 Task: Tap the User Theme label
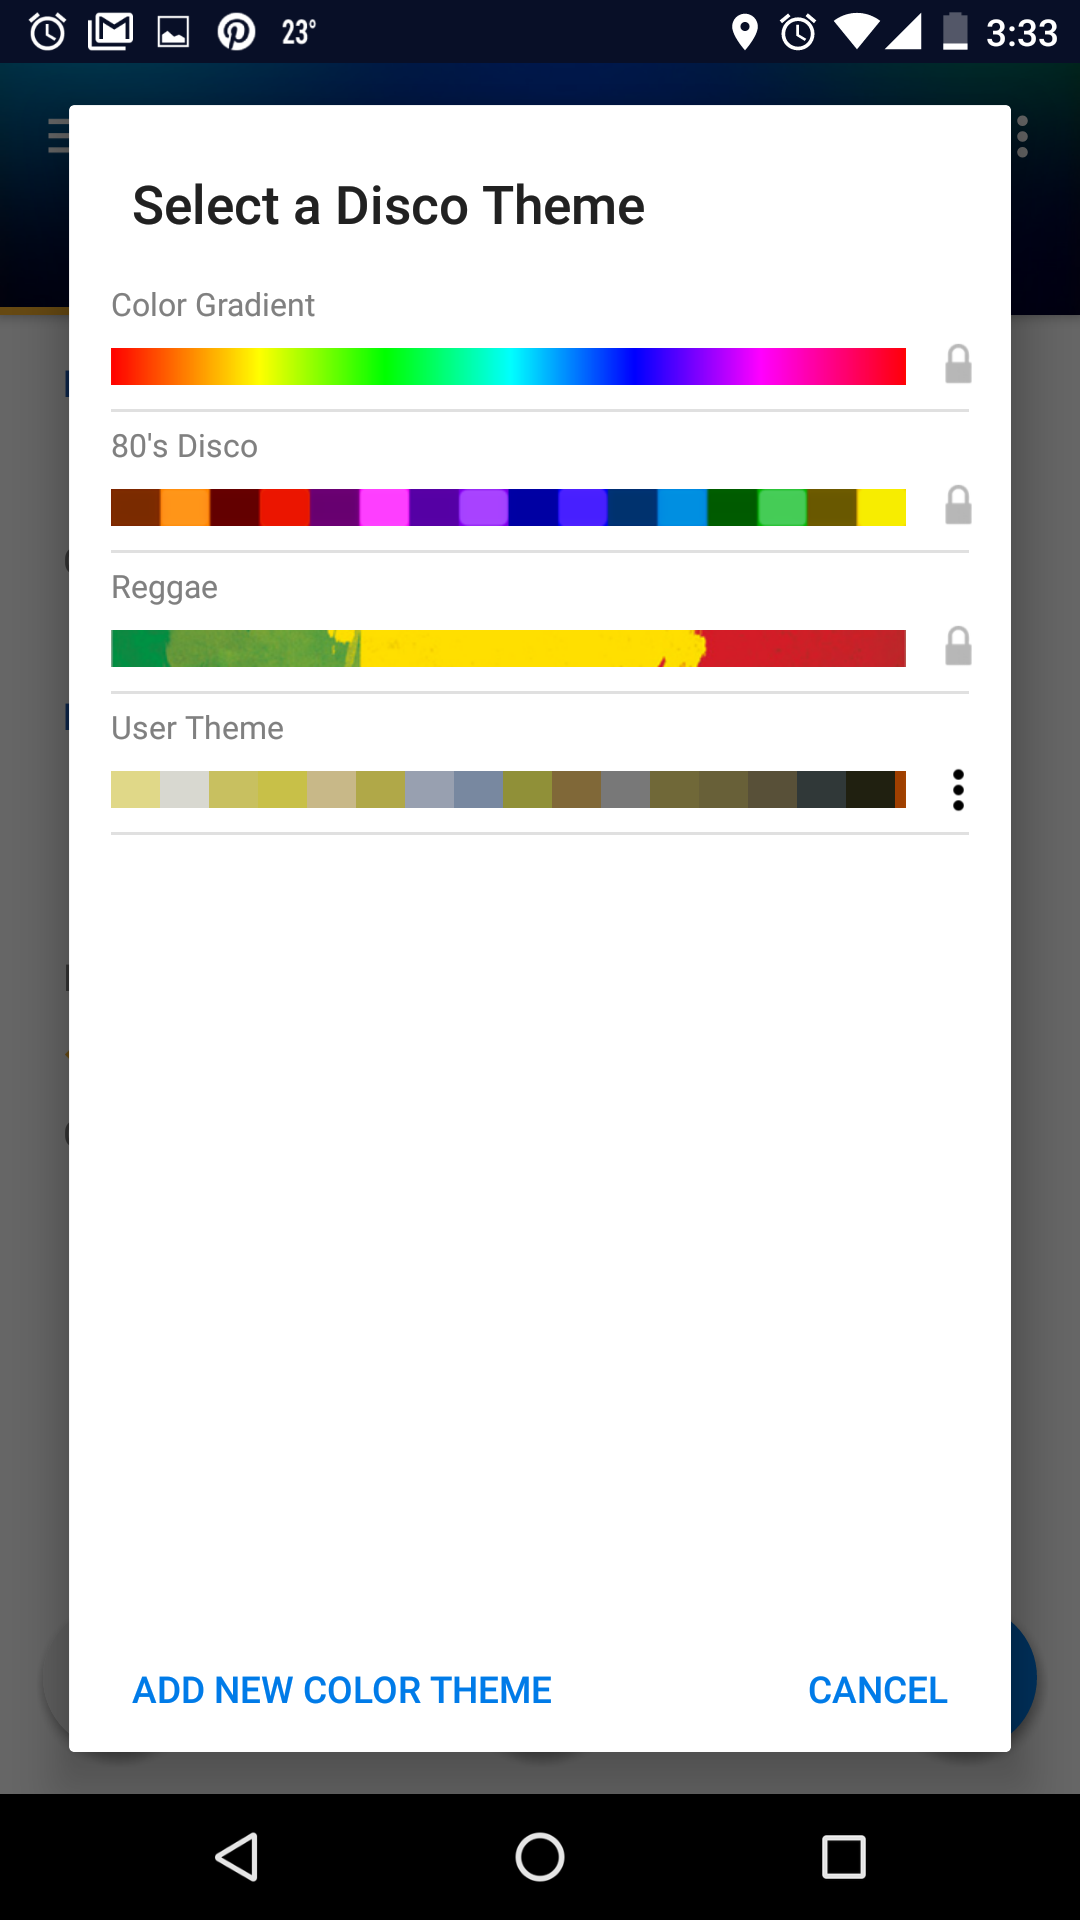point(197,728)
